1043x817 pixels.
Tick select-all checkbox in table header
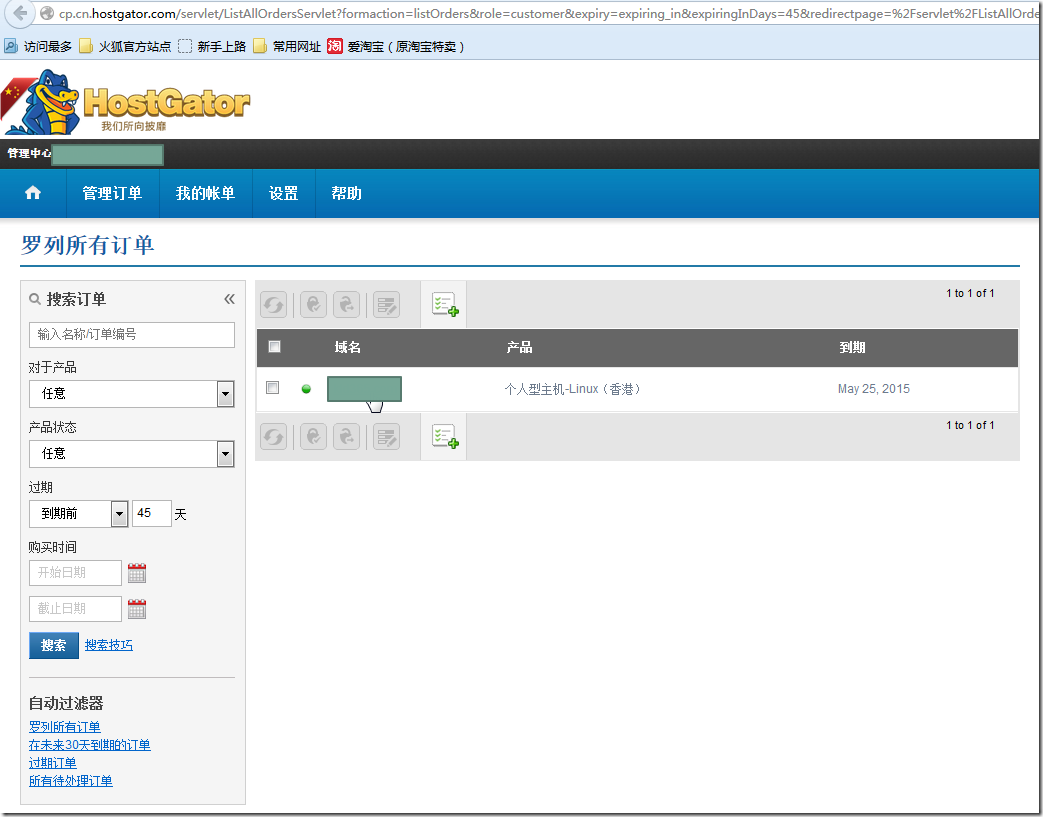(274, 347)
